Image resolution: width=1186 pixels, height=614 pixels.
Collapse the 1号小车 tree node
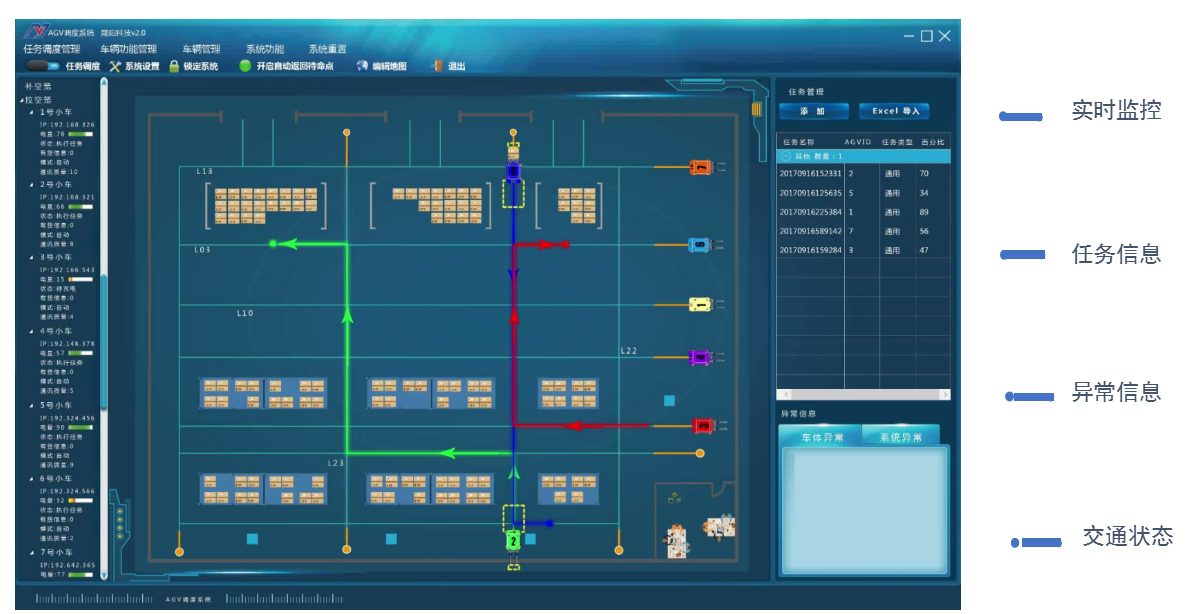coord(31,112)
